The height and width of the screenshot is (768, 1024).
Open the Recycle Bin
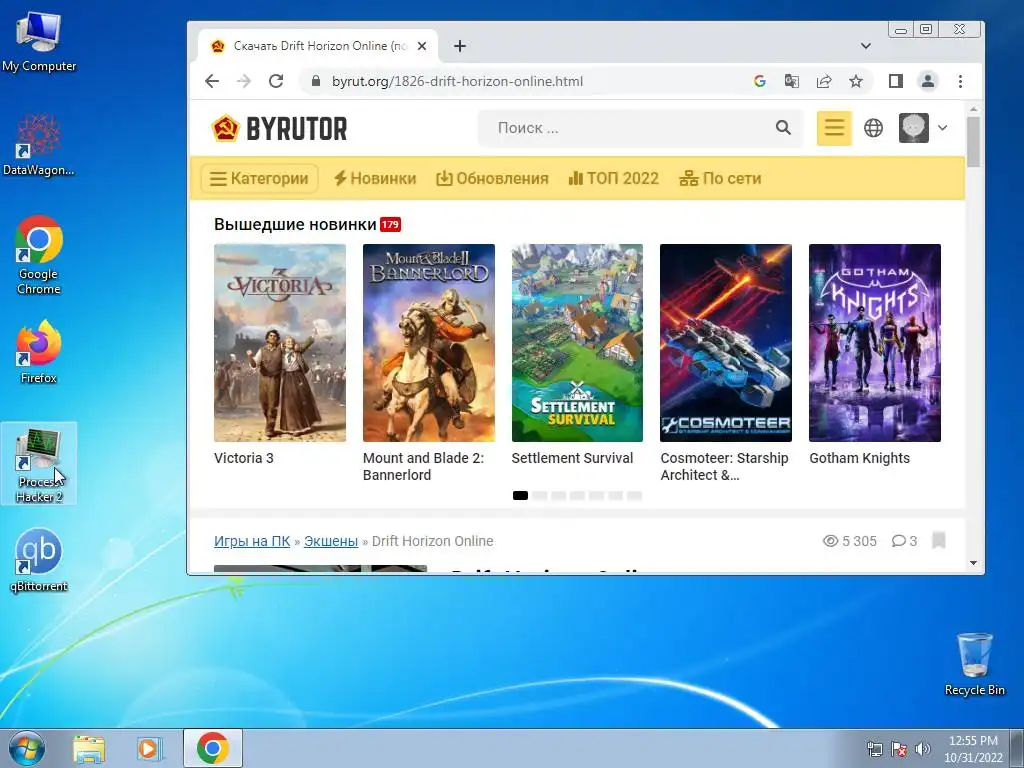(974, 664)
